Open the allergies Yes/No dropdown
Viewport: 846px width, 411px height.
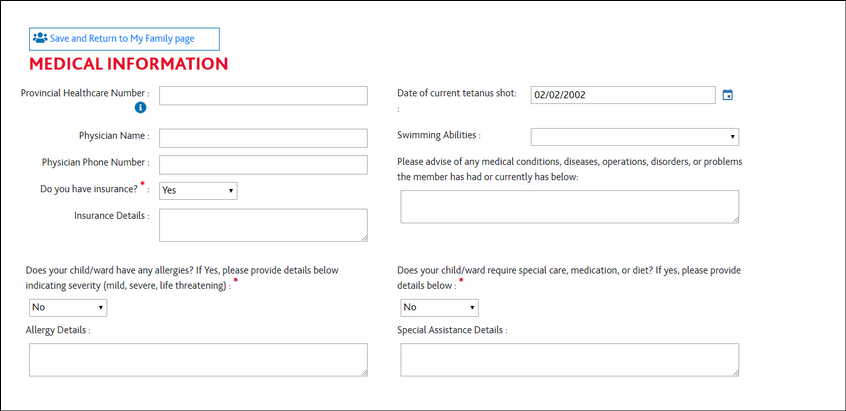pos(68,307)
